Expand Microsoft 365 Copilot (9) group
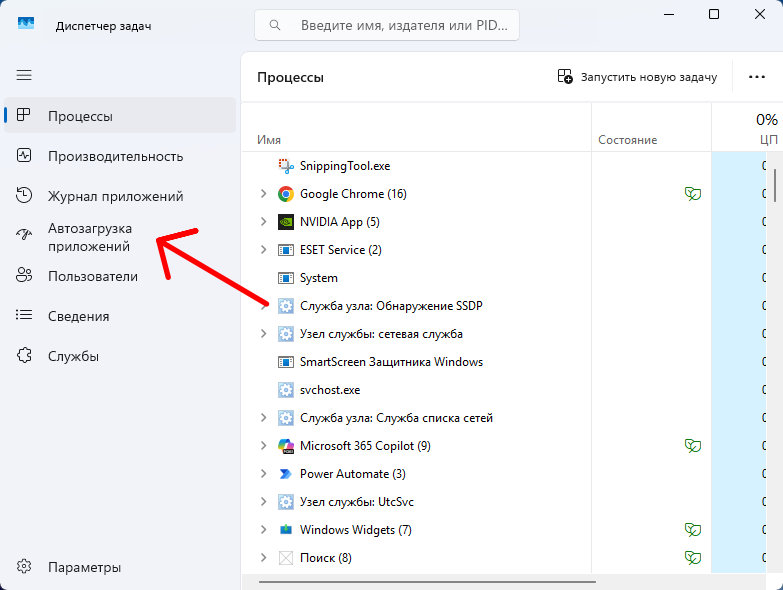This screenshot has width=783, height=590. 263,446
